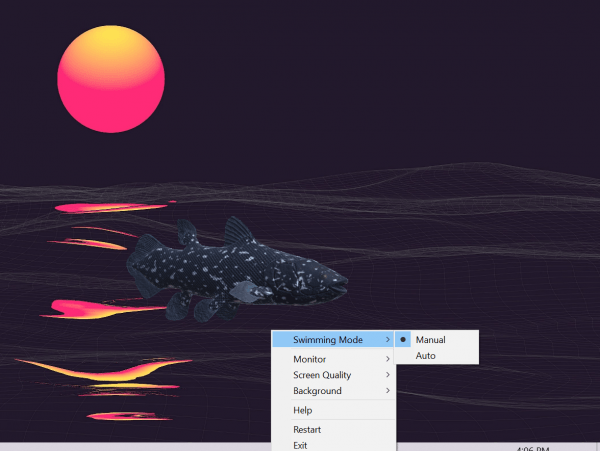Click the bullet marker beside Manual
600x451 pixels.
(x=404, y=340)
